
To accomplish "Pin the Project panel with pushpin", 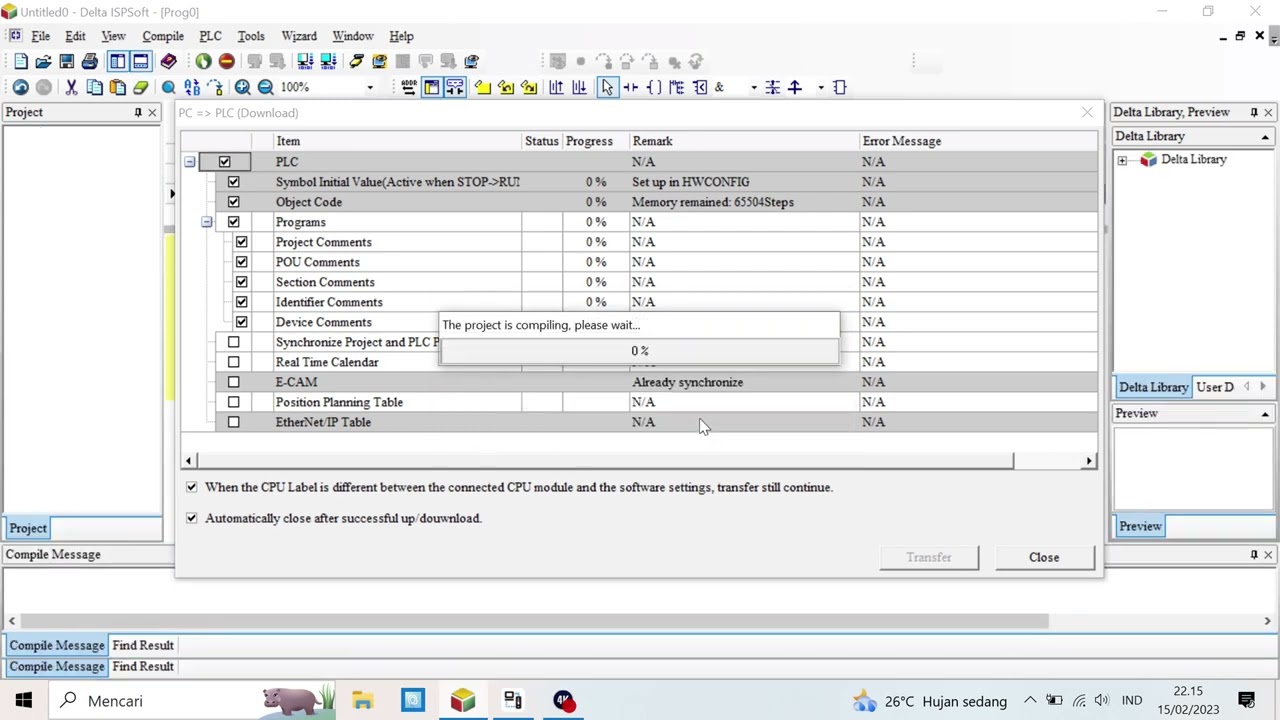I will click(x=138, y=113).
